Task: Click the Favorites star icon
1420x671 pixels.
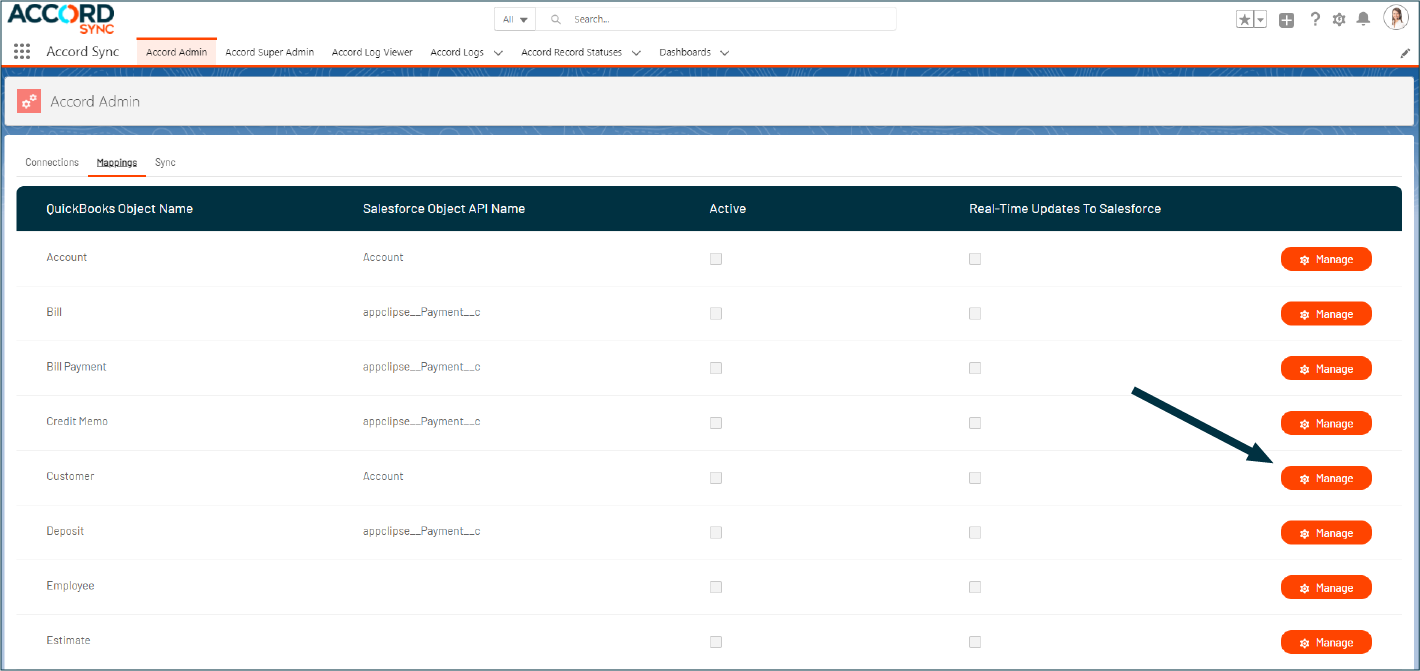Action: tap(1245, 19)
